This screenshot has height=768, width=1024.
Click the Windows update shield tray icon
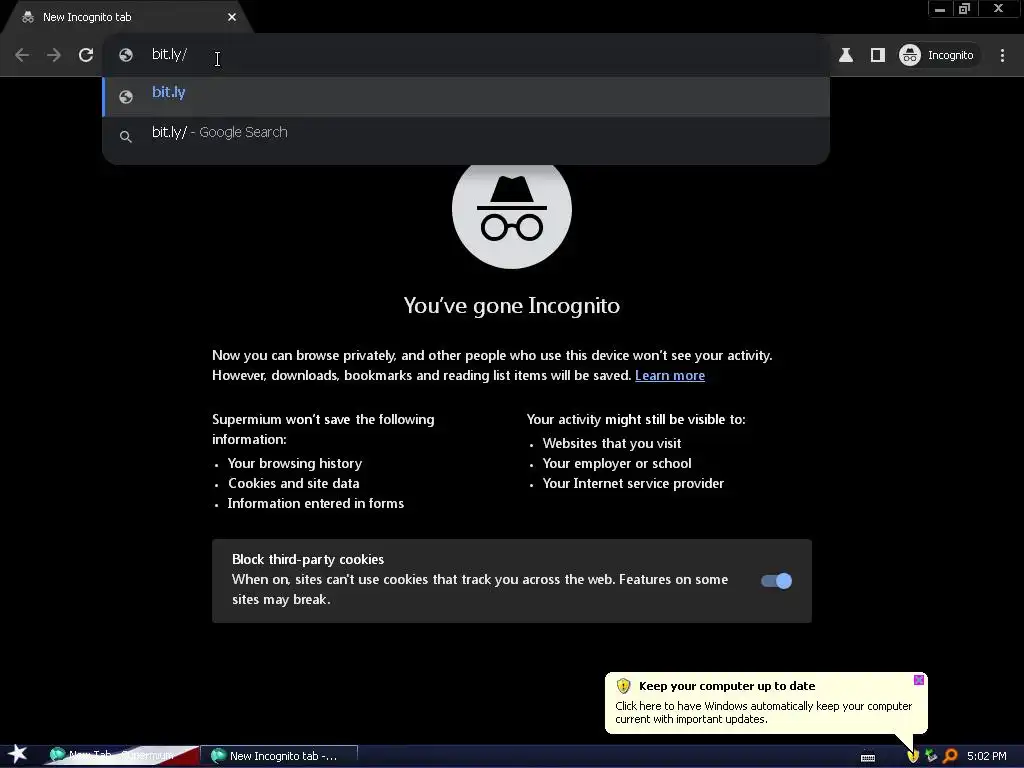(912, 756)
